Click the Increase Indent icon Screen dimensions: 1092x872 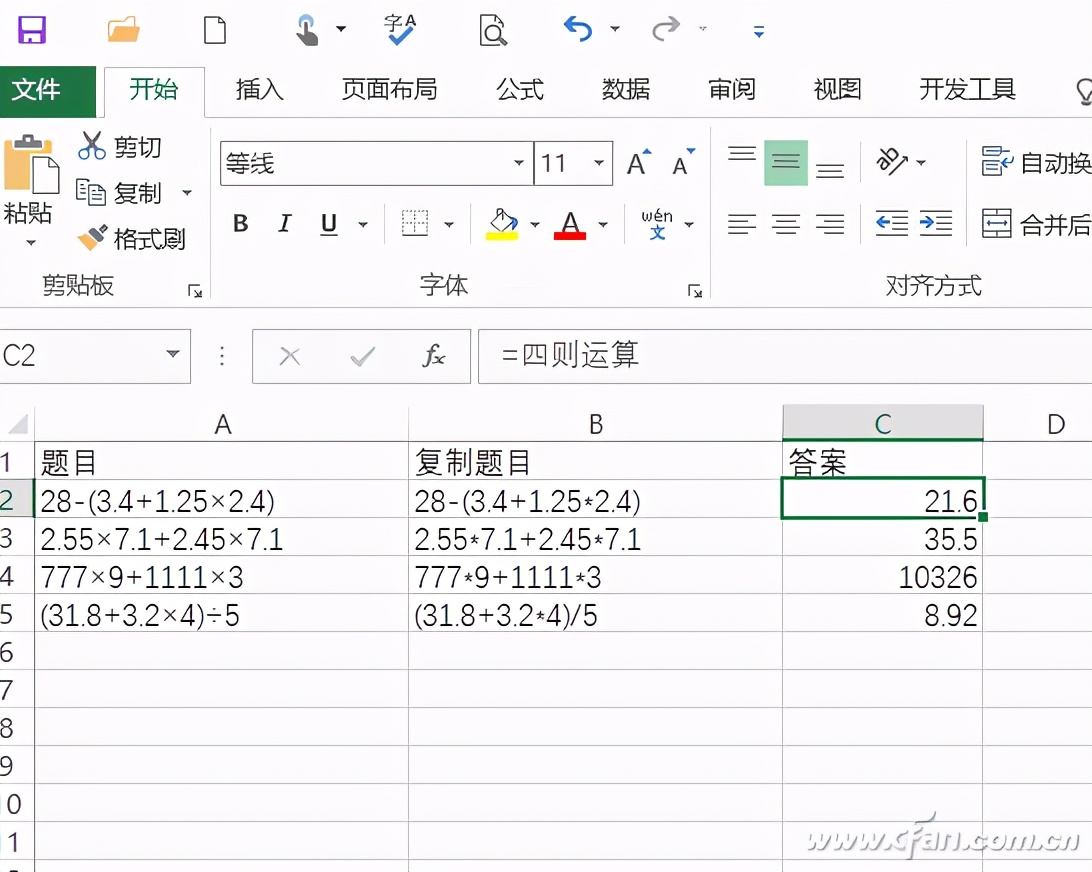[936, 224]
